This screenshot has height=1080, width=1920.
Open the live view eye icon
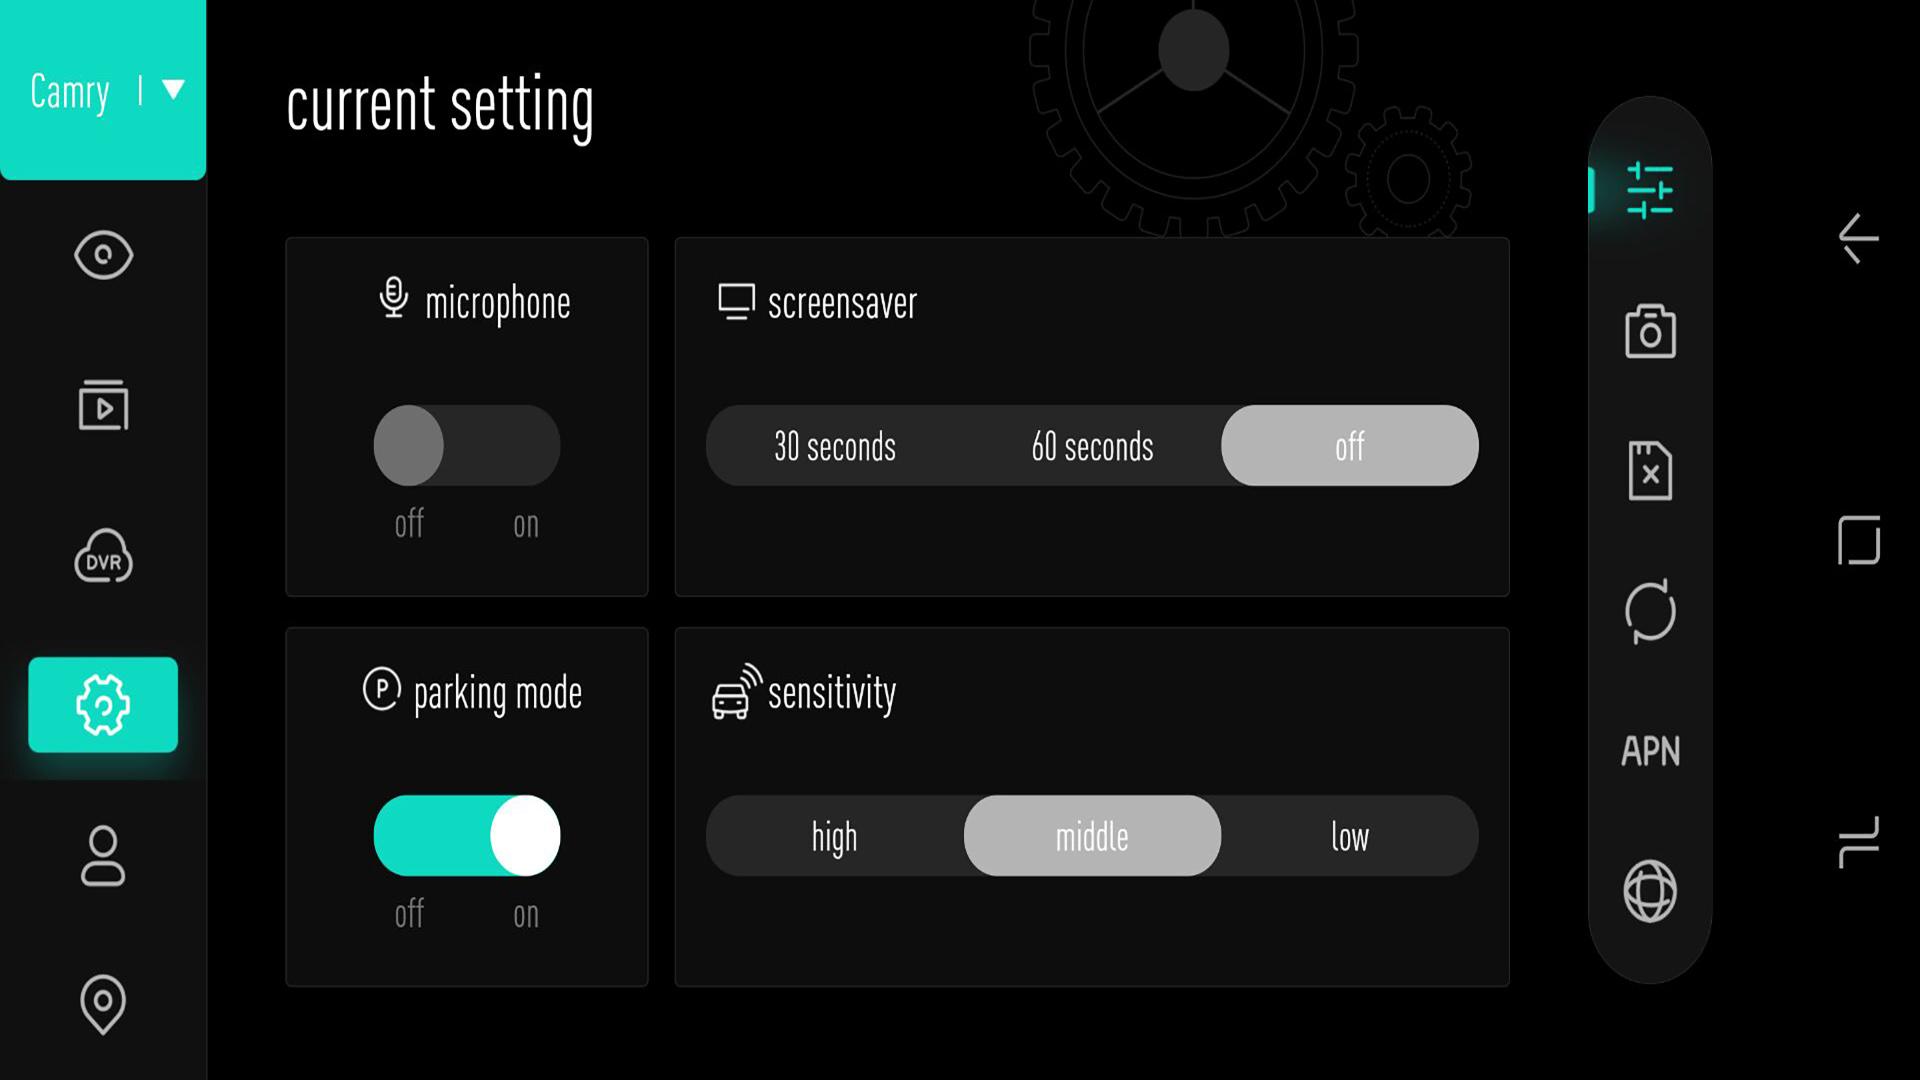tap(103, 255)
